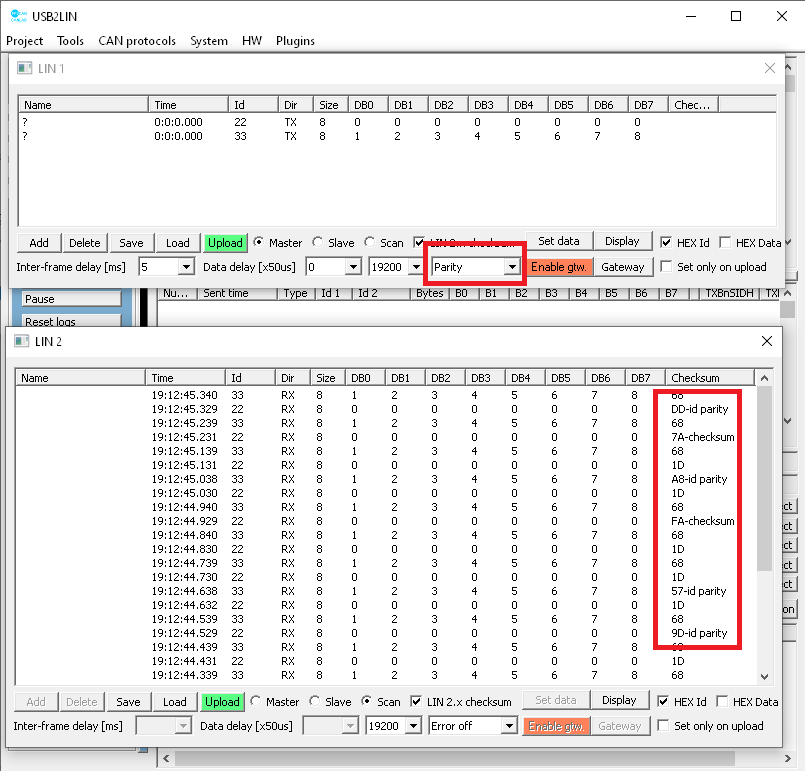Toggle HEX Id checkbox in LIN 2
805x771 pixels.
pos(663,701)
